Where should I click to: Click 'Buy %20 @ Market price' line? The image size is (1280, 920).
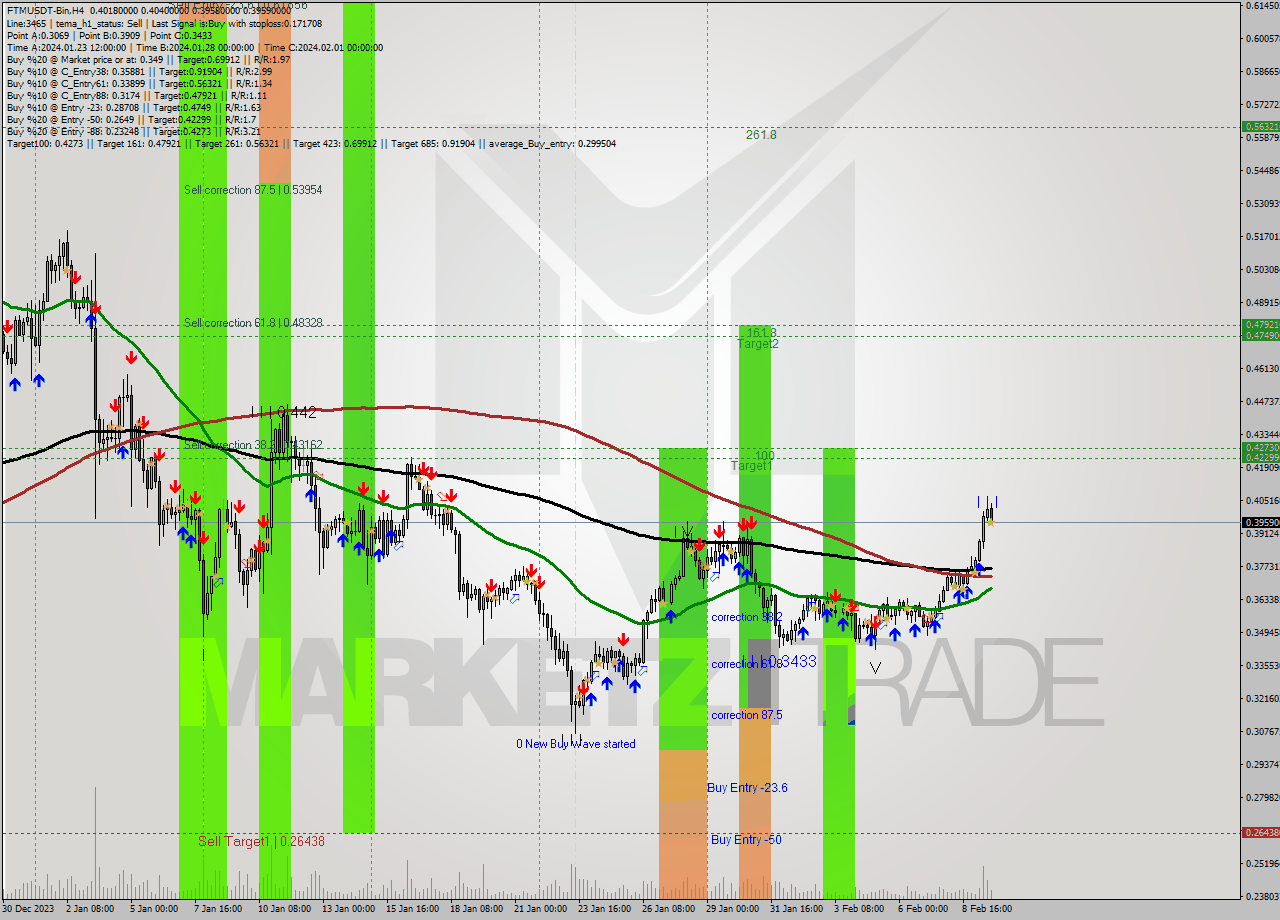(x=148, y=59)
